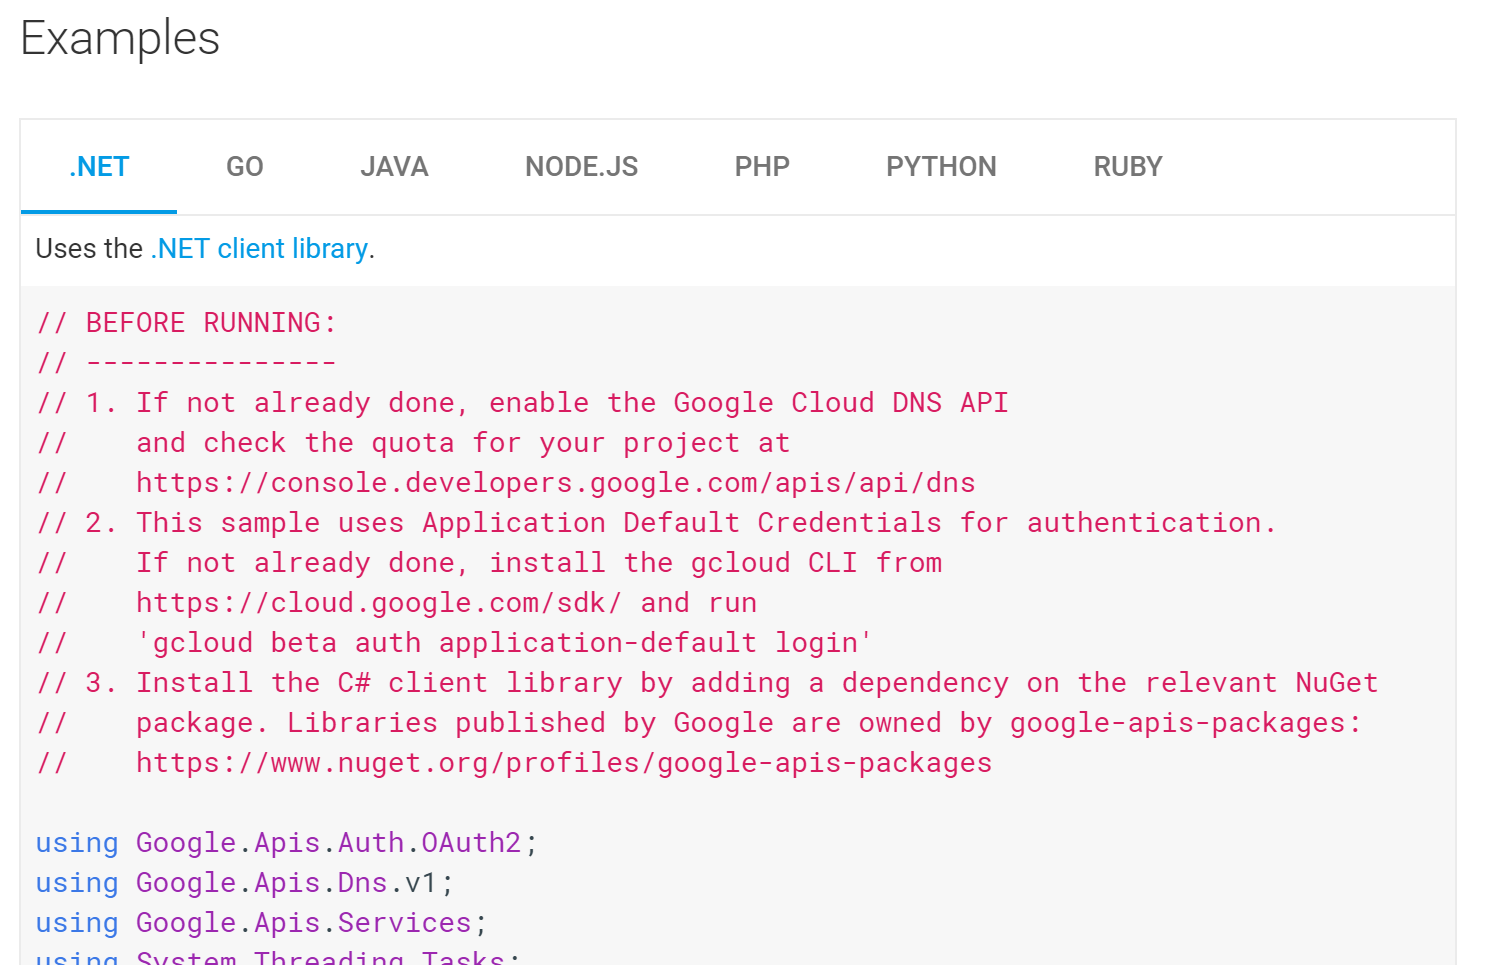This screenshot has width=1486, height=965.
Task: Click the cloud.google.com/sdk URL in the comment
Action: pyautogui.click(x=378, y=603)
